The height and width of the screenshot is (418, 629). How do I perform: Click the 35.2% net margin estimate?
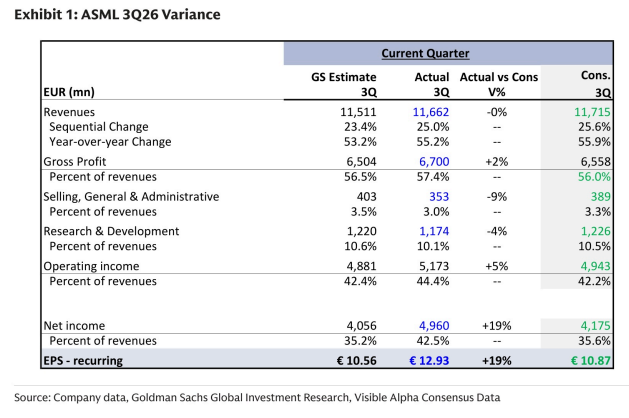360,341
